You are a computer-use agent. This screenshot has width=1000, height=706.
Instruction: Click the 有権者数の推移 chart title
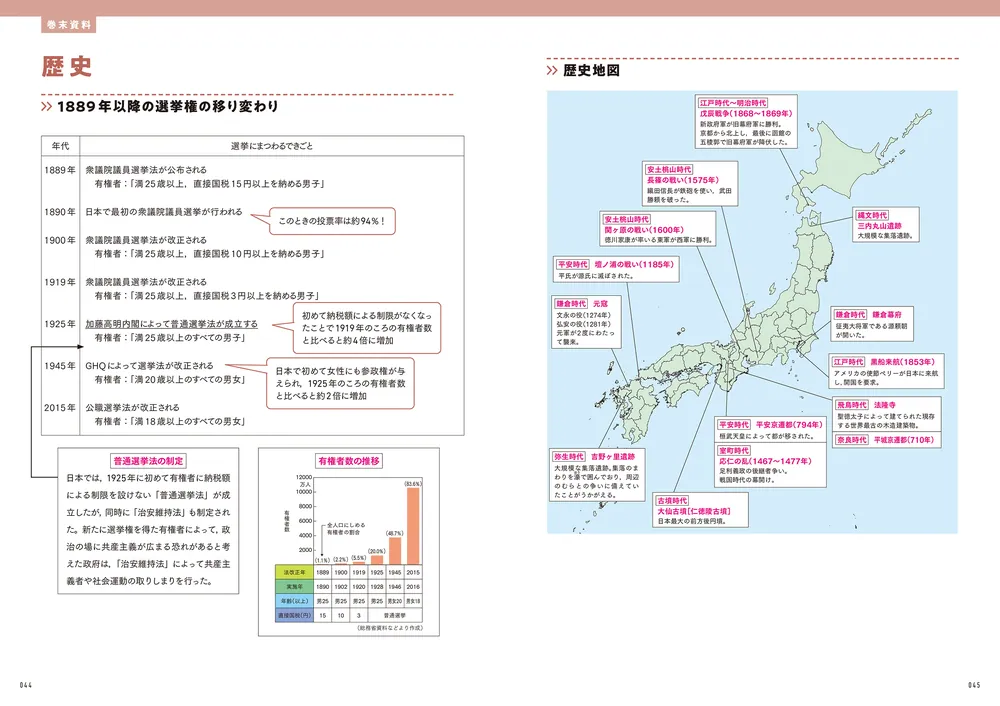349,461
